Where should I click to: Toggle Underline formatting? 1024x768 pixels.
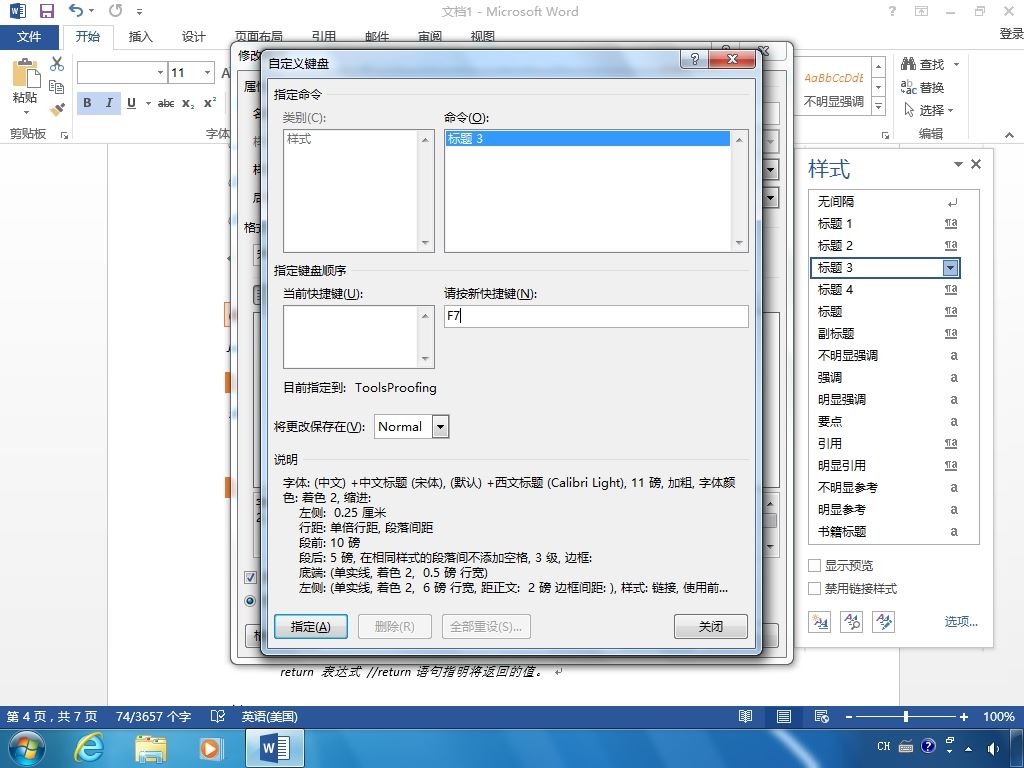pos(131,103)
